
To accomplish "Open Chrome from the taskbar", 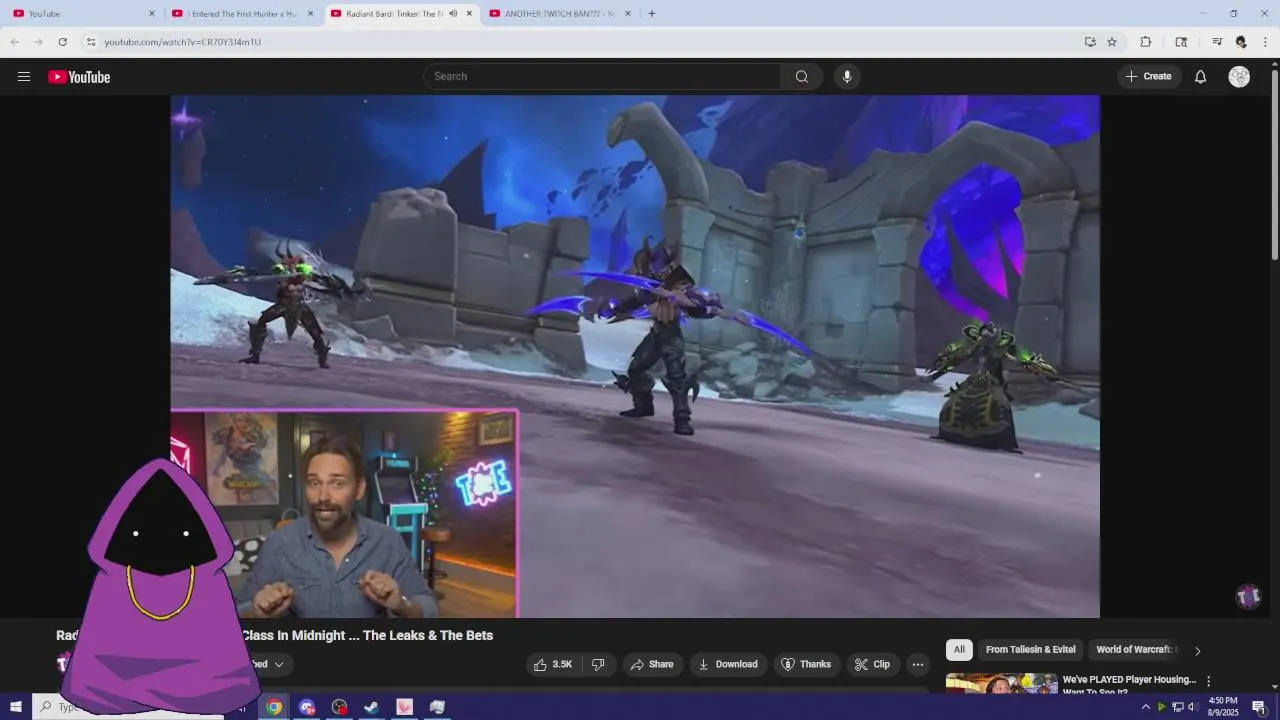I will [274, 707].
